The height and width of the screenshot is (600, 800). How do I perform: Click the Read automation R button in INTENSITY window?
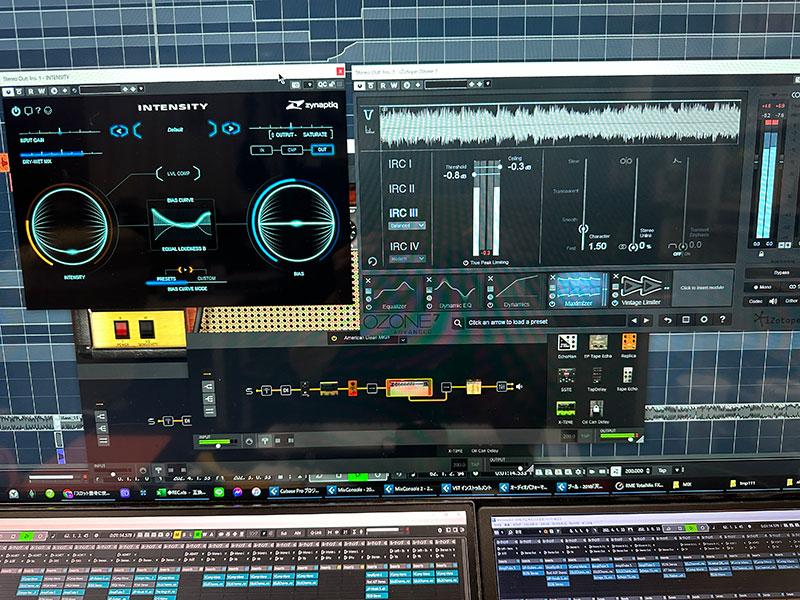(31, 91)
